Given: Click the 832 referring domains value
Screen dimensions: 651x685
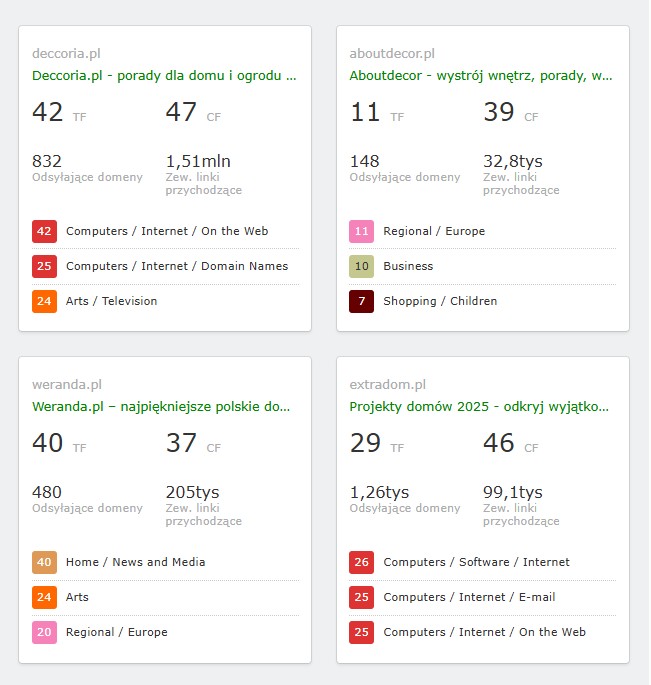Looking at the screenshot, I should point(47,161).
